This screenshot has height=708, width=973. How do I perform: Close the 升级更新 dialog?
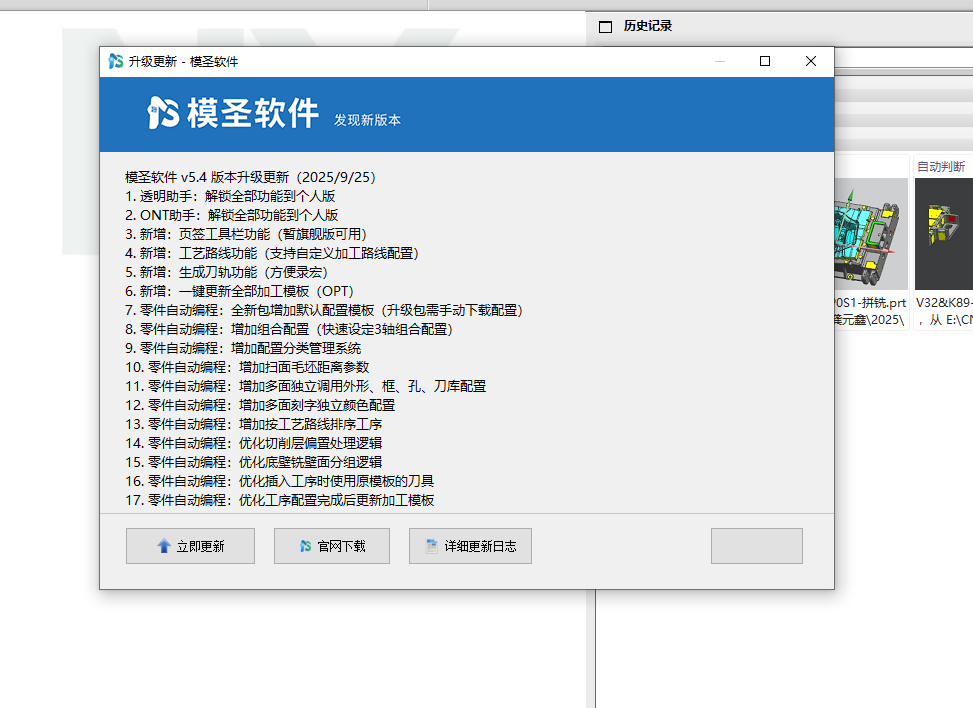click(810, 61)
